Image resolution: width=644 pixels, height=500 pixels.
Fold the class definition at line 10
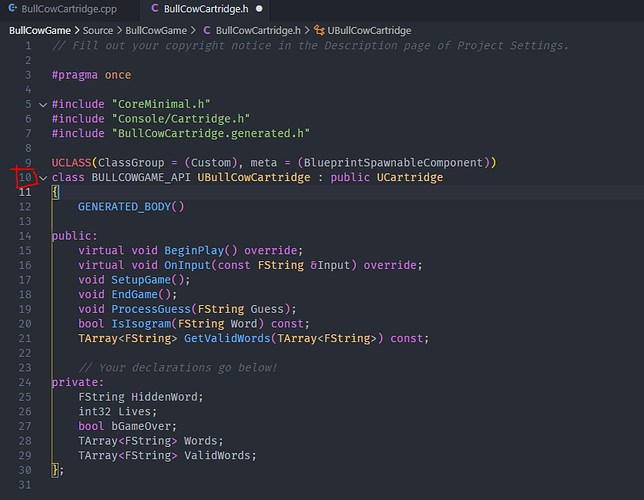42,177
